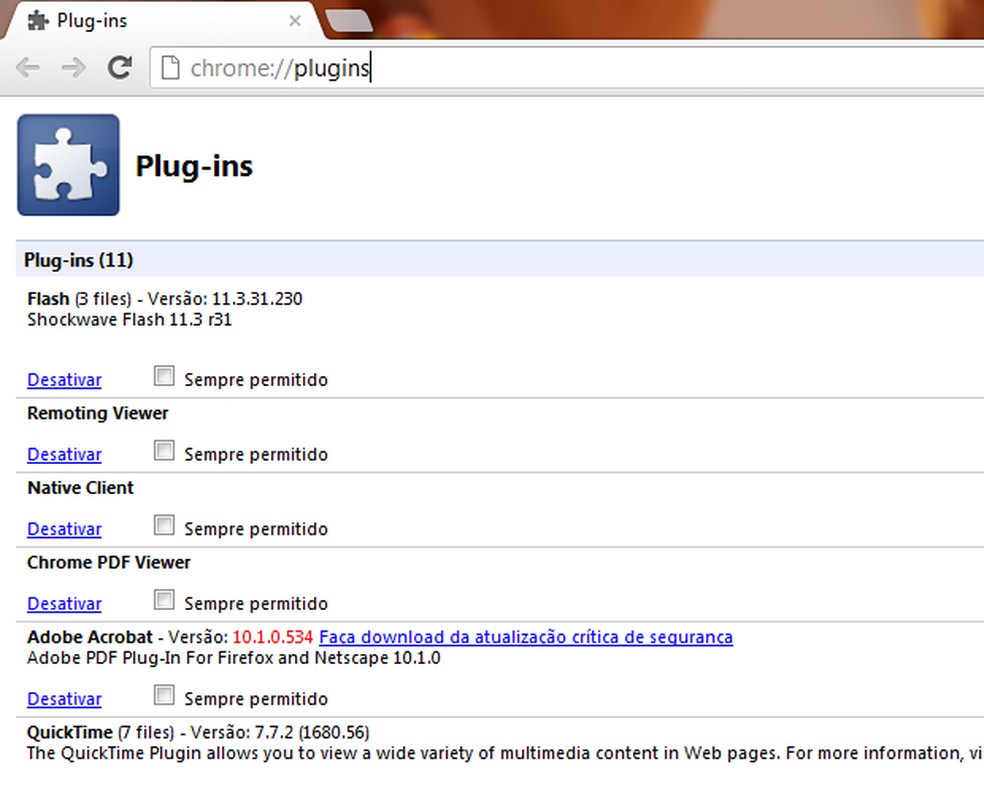Viewport: 984px width, 794px height.
Task: Click the Back navigation arrow
Action: pos(28,68)
